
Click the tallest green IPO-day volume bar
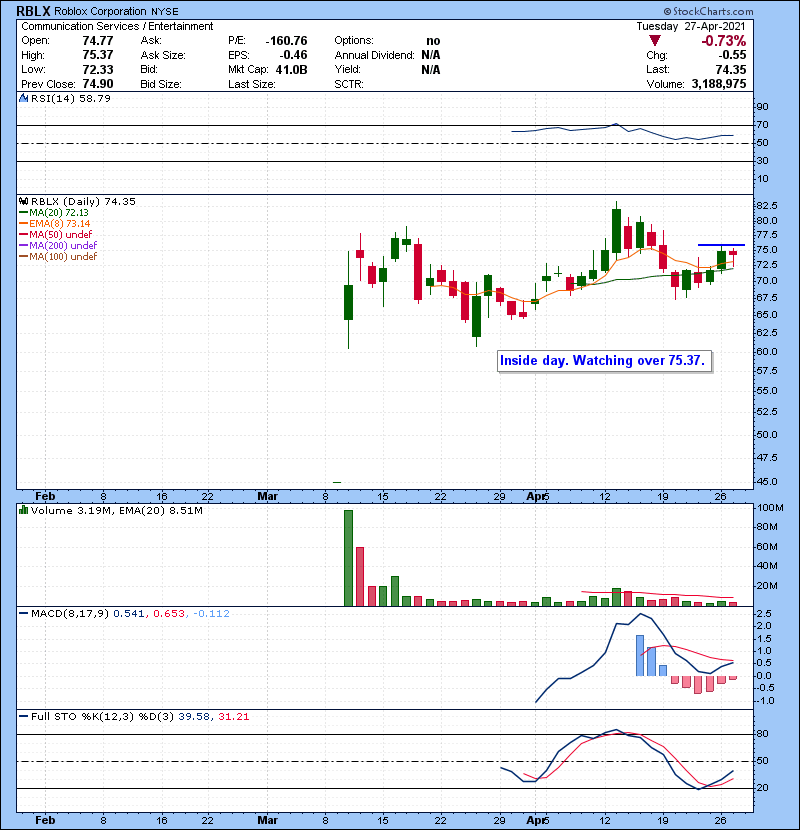348,558
